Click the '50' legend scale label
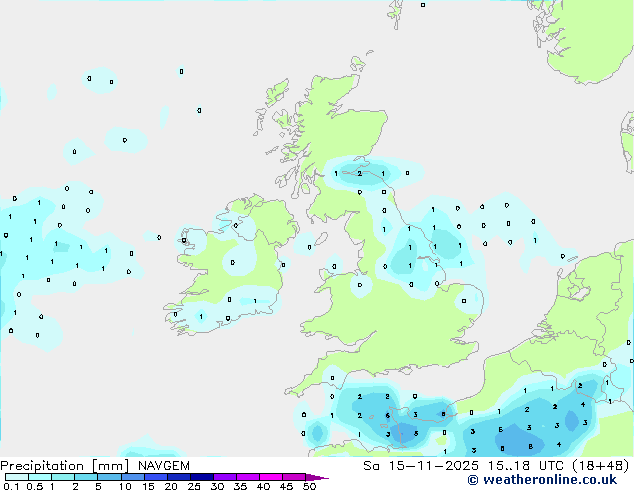The width and height of the screenshot is (634, 490). click(309, 486)
